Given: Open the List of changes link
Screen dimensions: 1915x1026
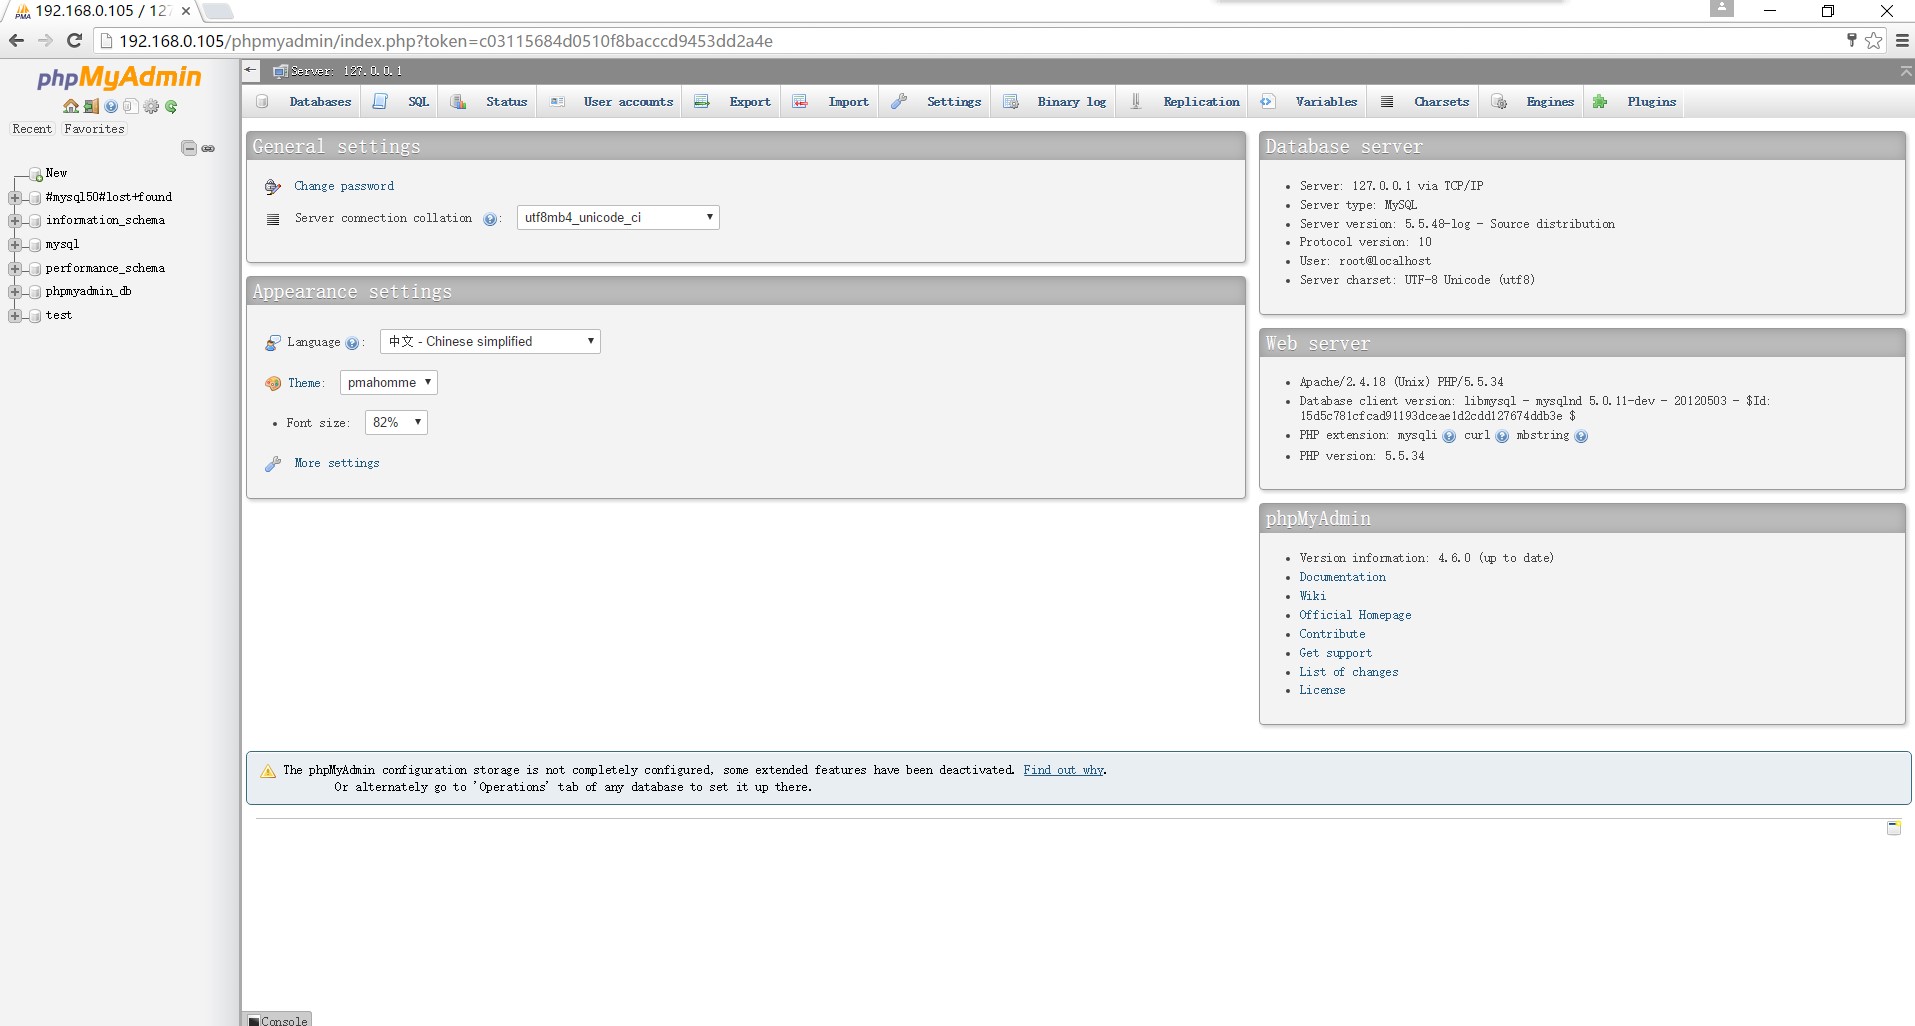Looking at the screenshot, I should pos(1349,672).
